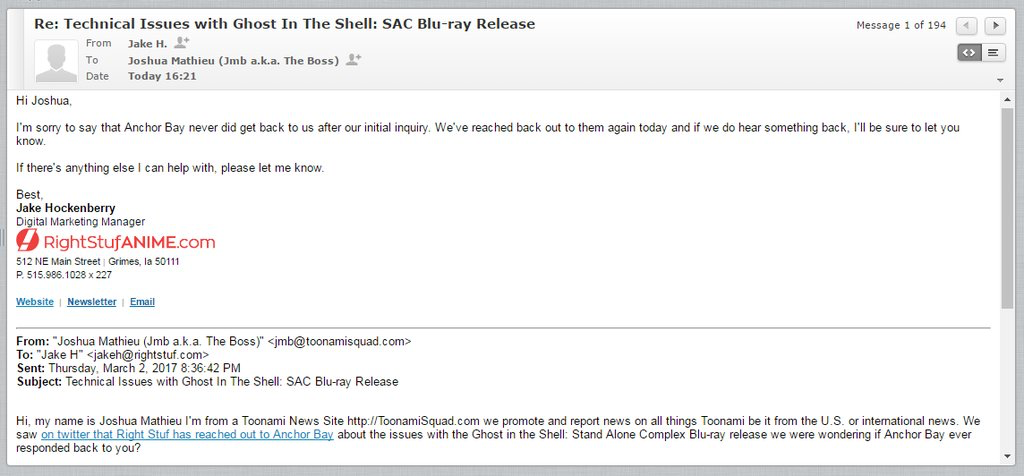Click the vertical scrollbar thumb

pyautogui.click(x=1007, y=208)
